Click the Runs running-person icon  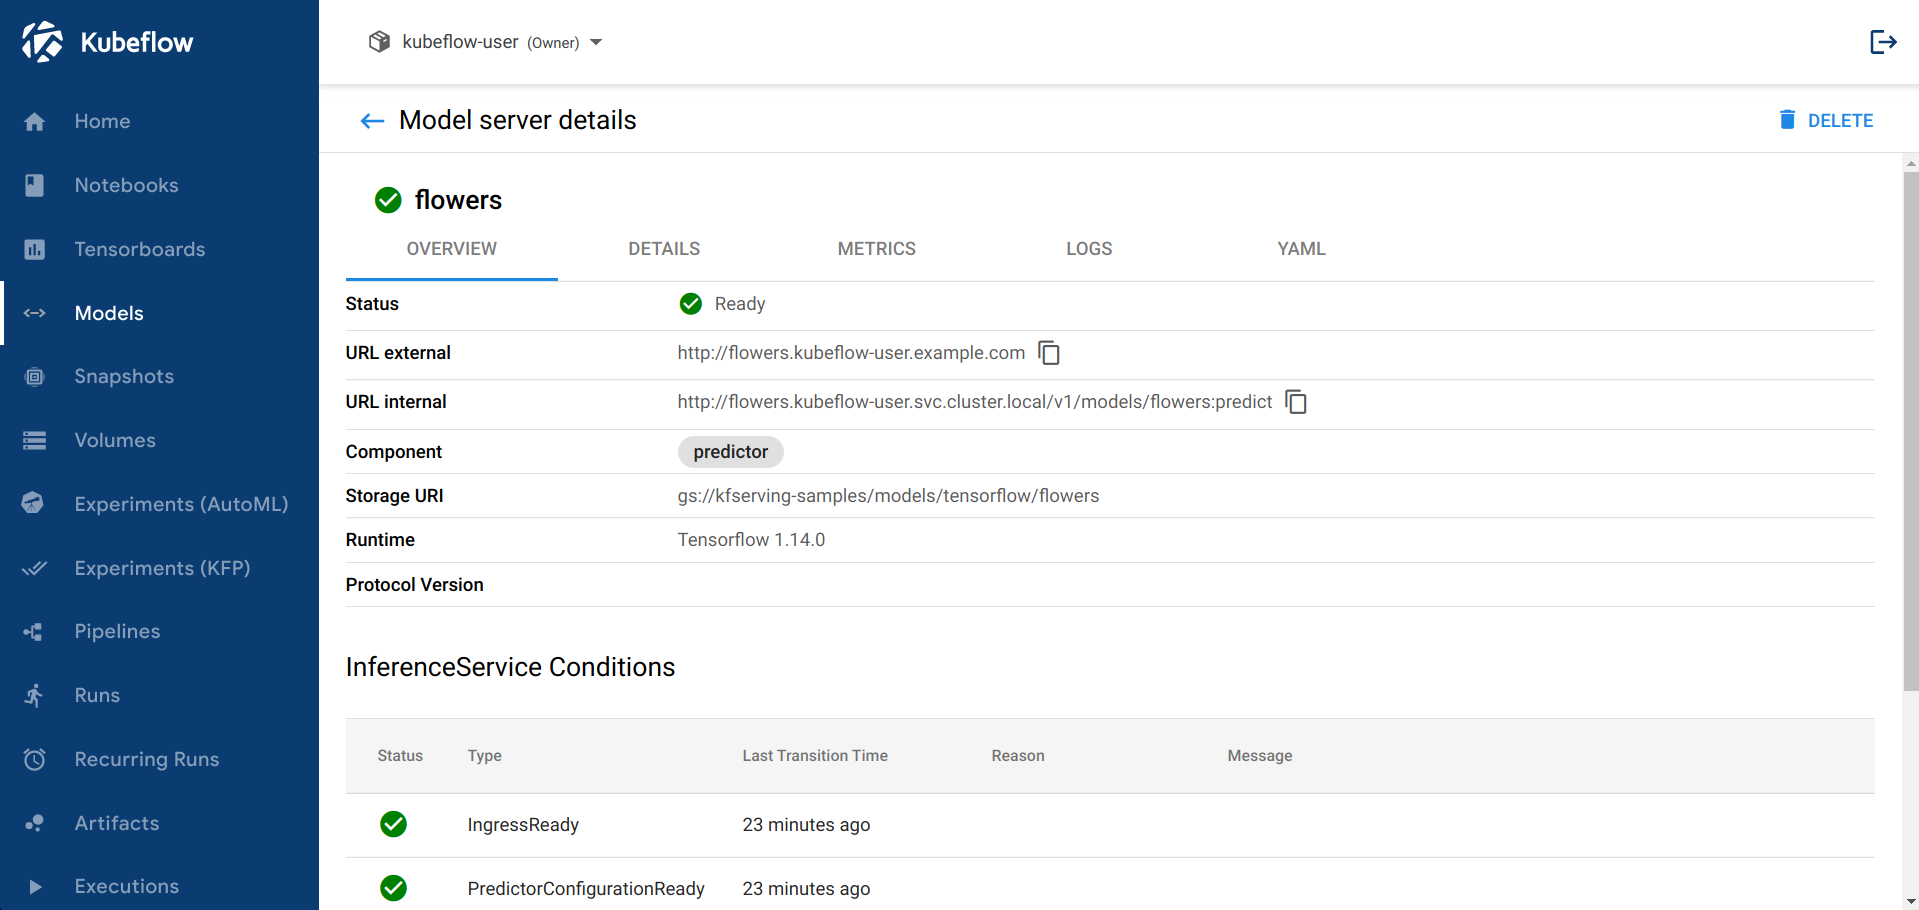tap(34, 695)
